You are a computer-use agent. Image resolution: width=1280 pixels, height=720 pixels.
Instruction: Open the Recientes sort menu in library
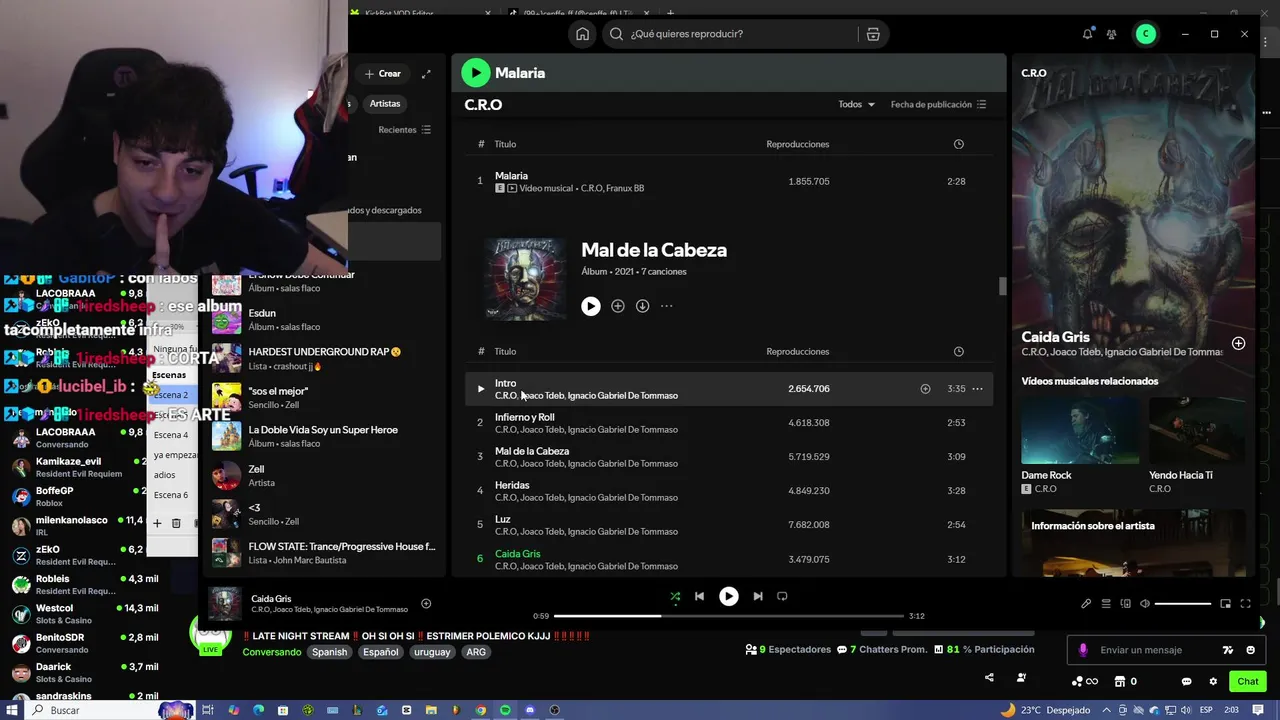[404, 130]
